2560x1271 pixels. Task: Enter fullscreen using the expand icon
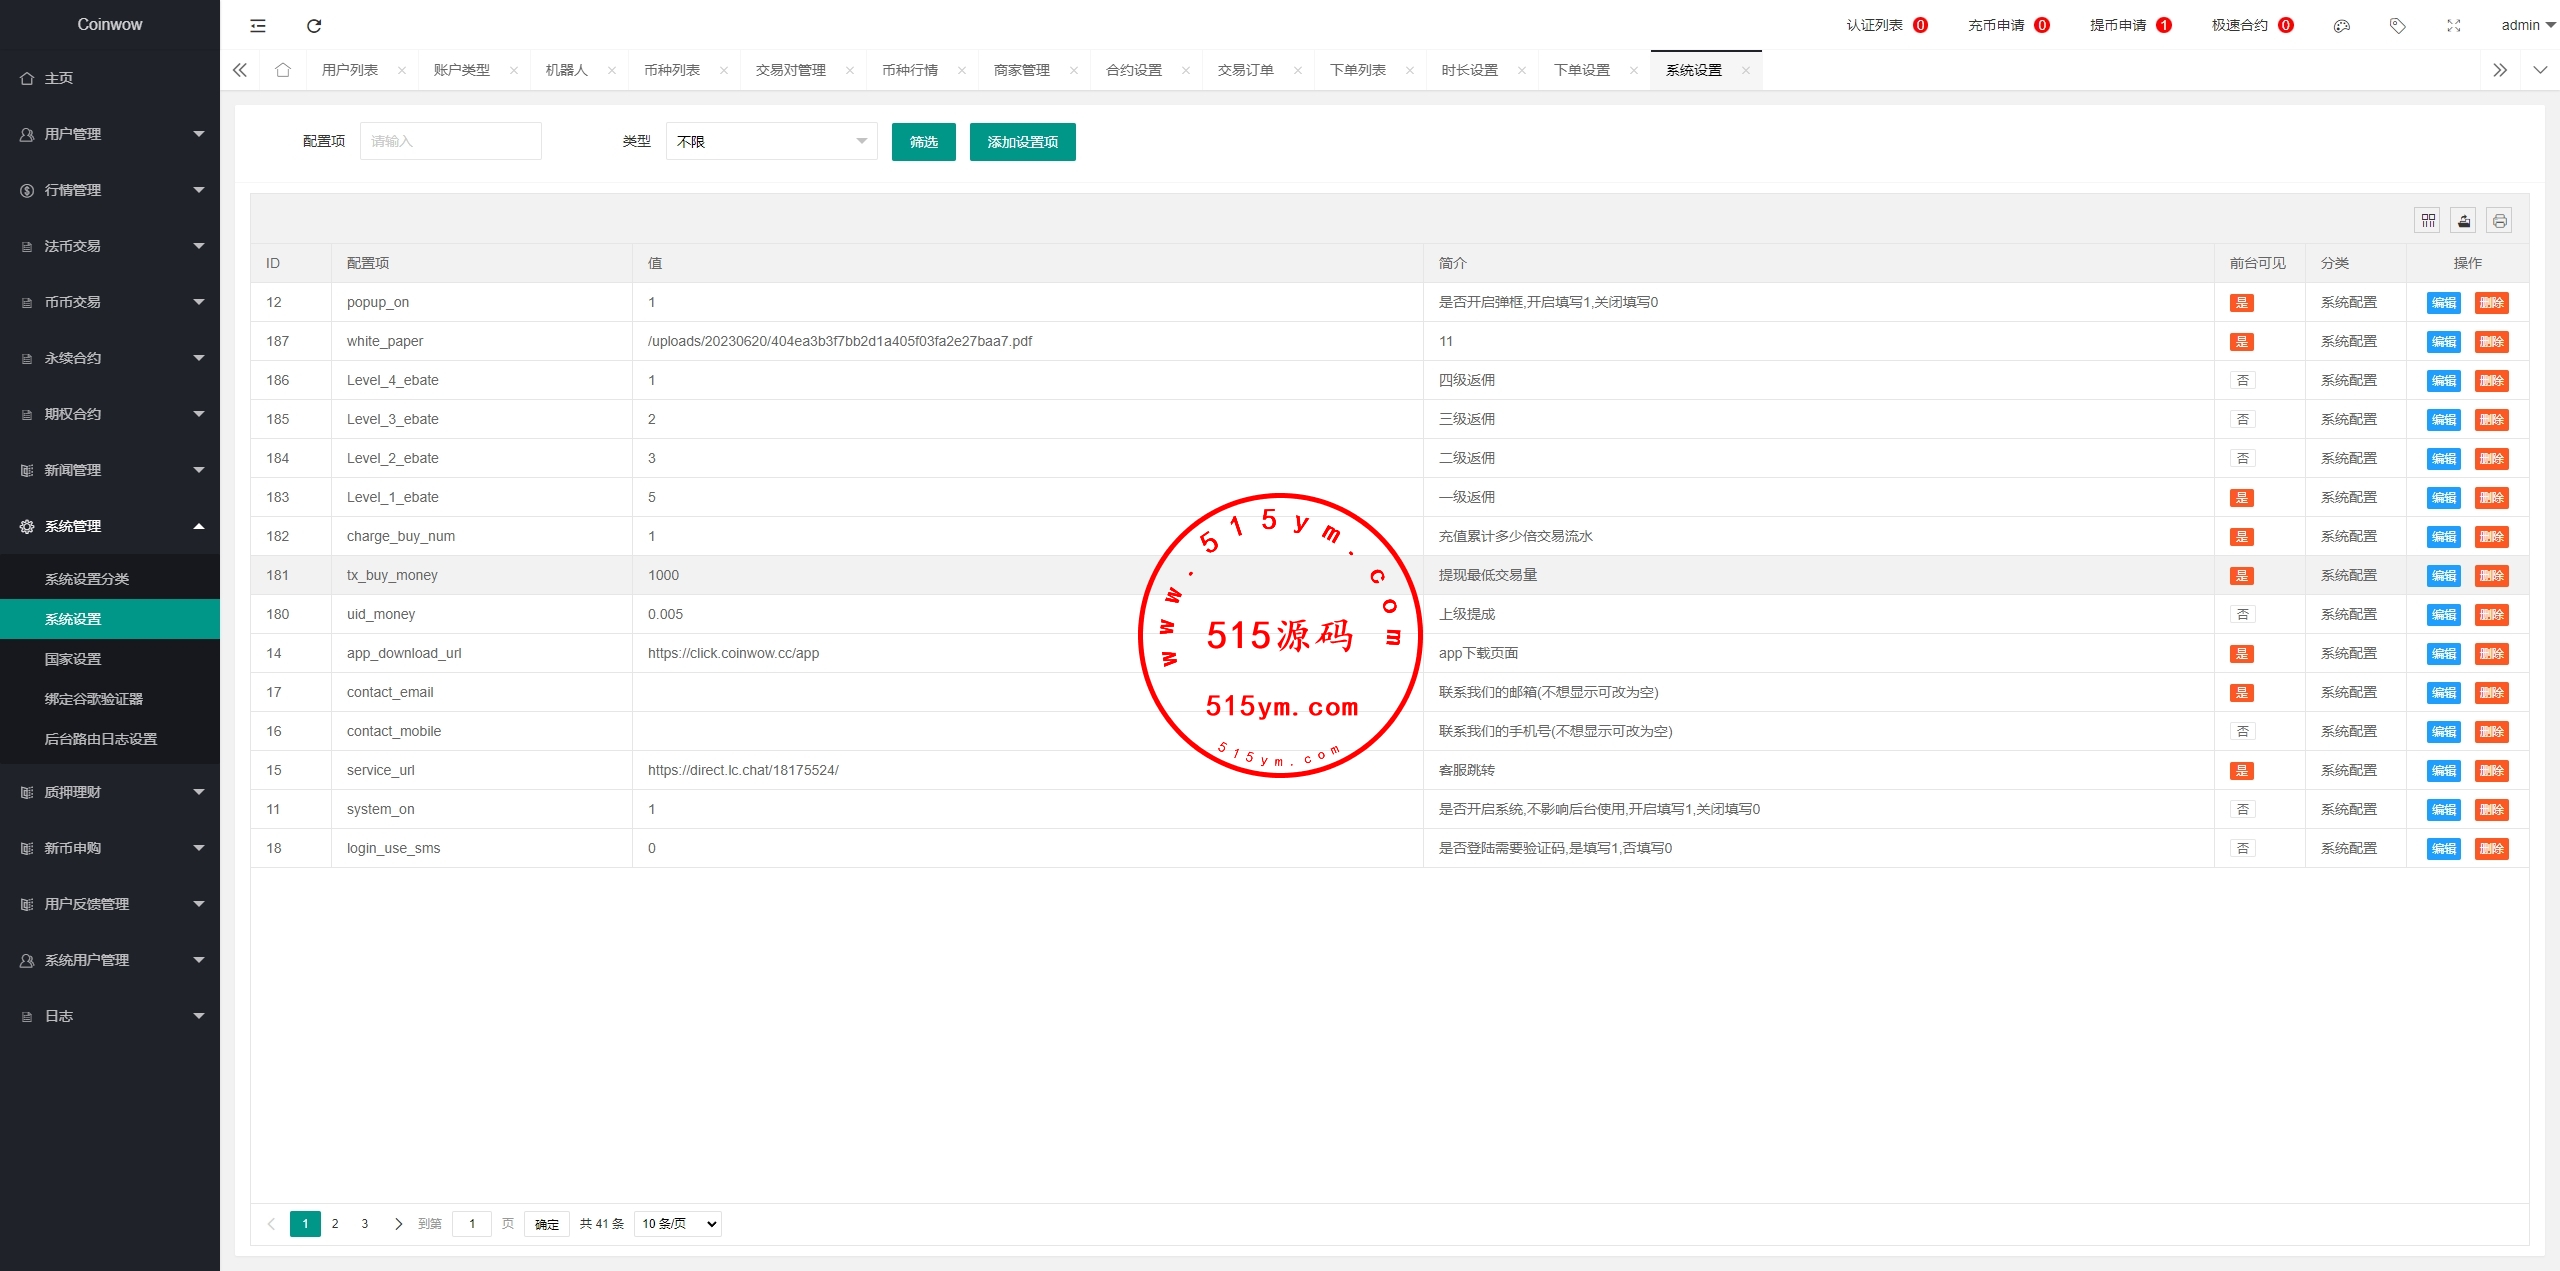pyautogui.click(x=2453, y=26)
